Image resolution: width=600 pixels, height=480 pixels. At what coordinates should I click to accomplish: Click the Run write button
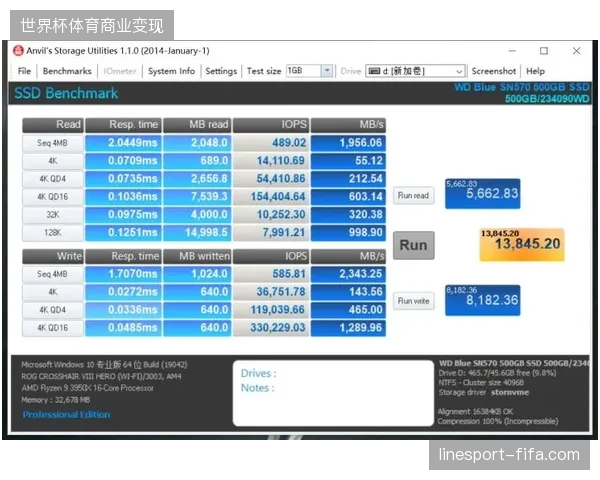413,301
